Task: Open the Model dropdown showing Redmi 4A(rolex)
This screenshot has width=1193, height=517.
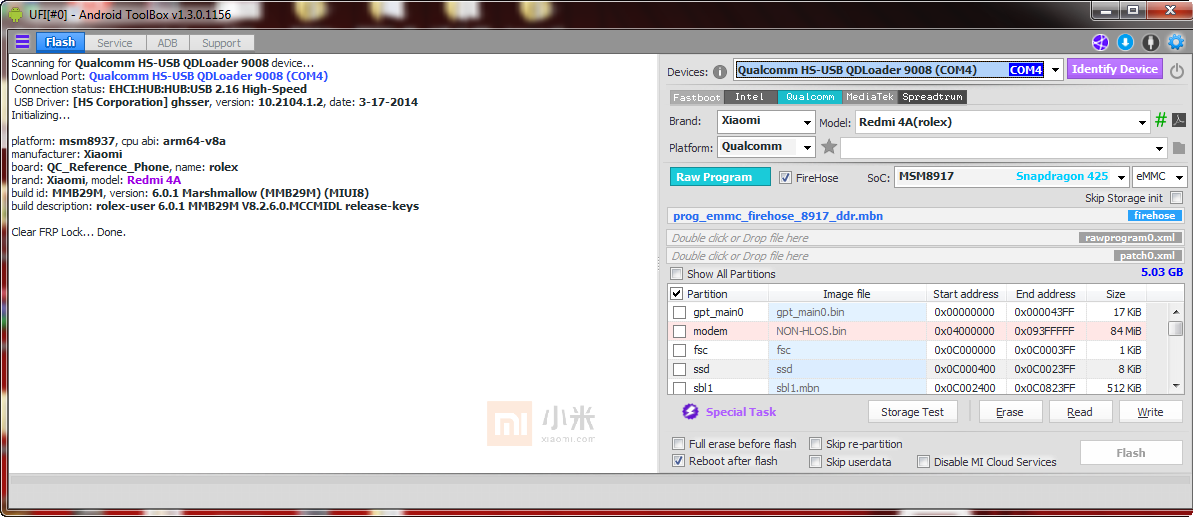Action: [x=1003, y=121]
